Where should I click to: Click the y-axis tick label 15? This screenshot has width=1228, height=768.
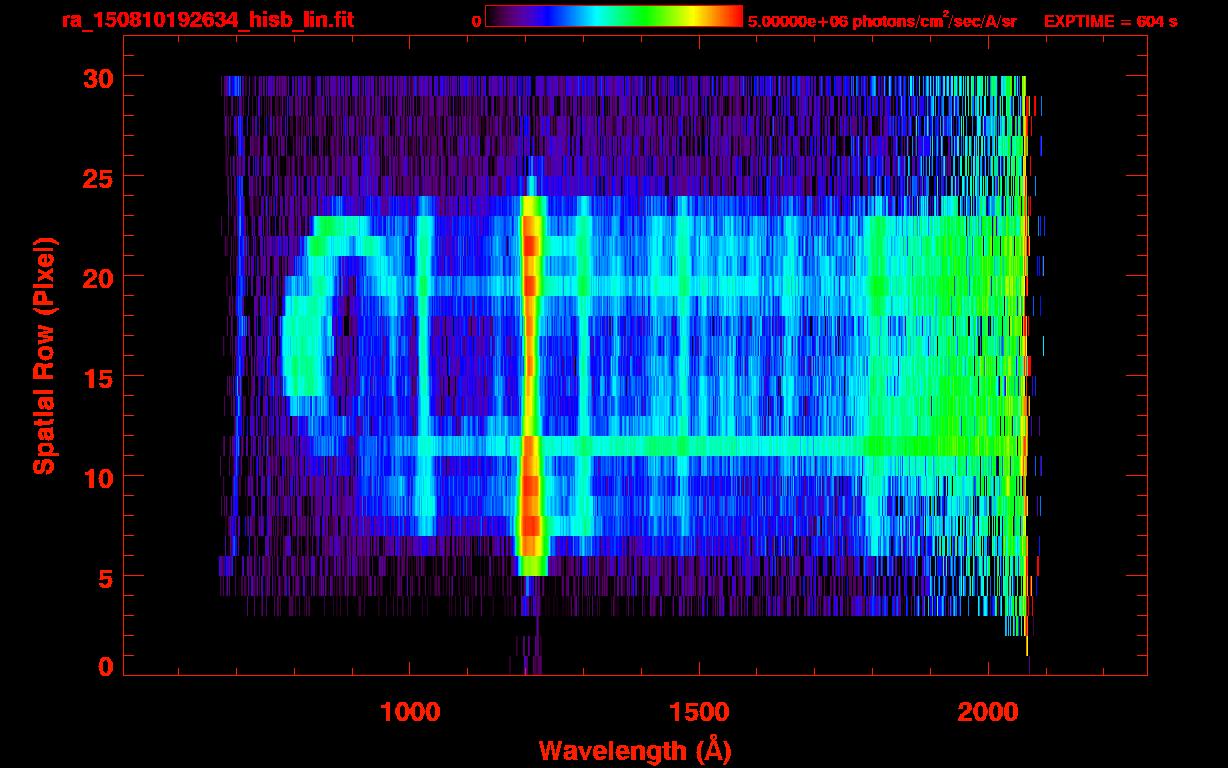[x=97, y=377]
